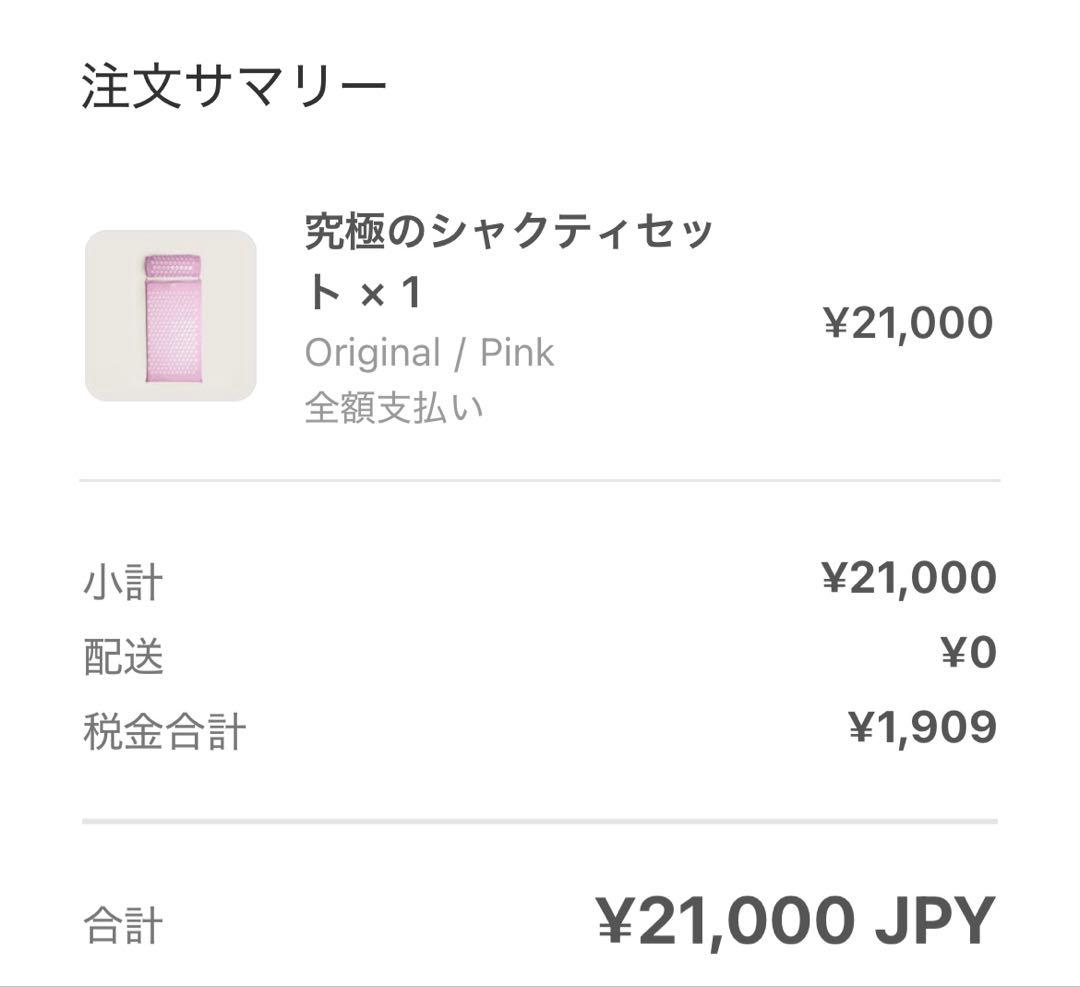Click the ¥21,000 price beside the product
Viewport: 1080px width, 987px height.
[907, 323]
